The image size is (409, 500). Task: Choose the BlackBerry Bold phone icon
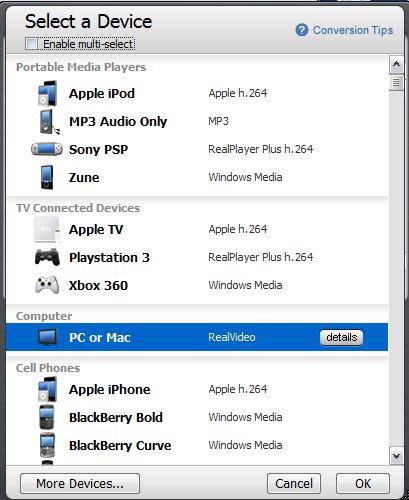point(47,417)
